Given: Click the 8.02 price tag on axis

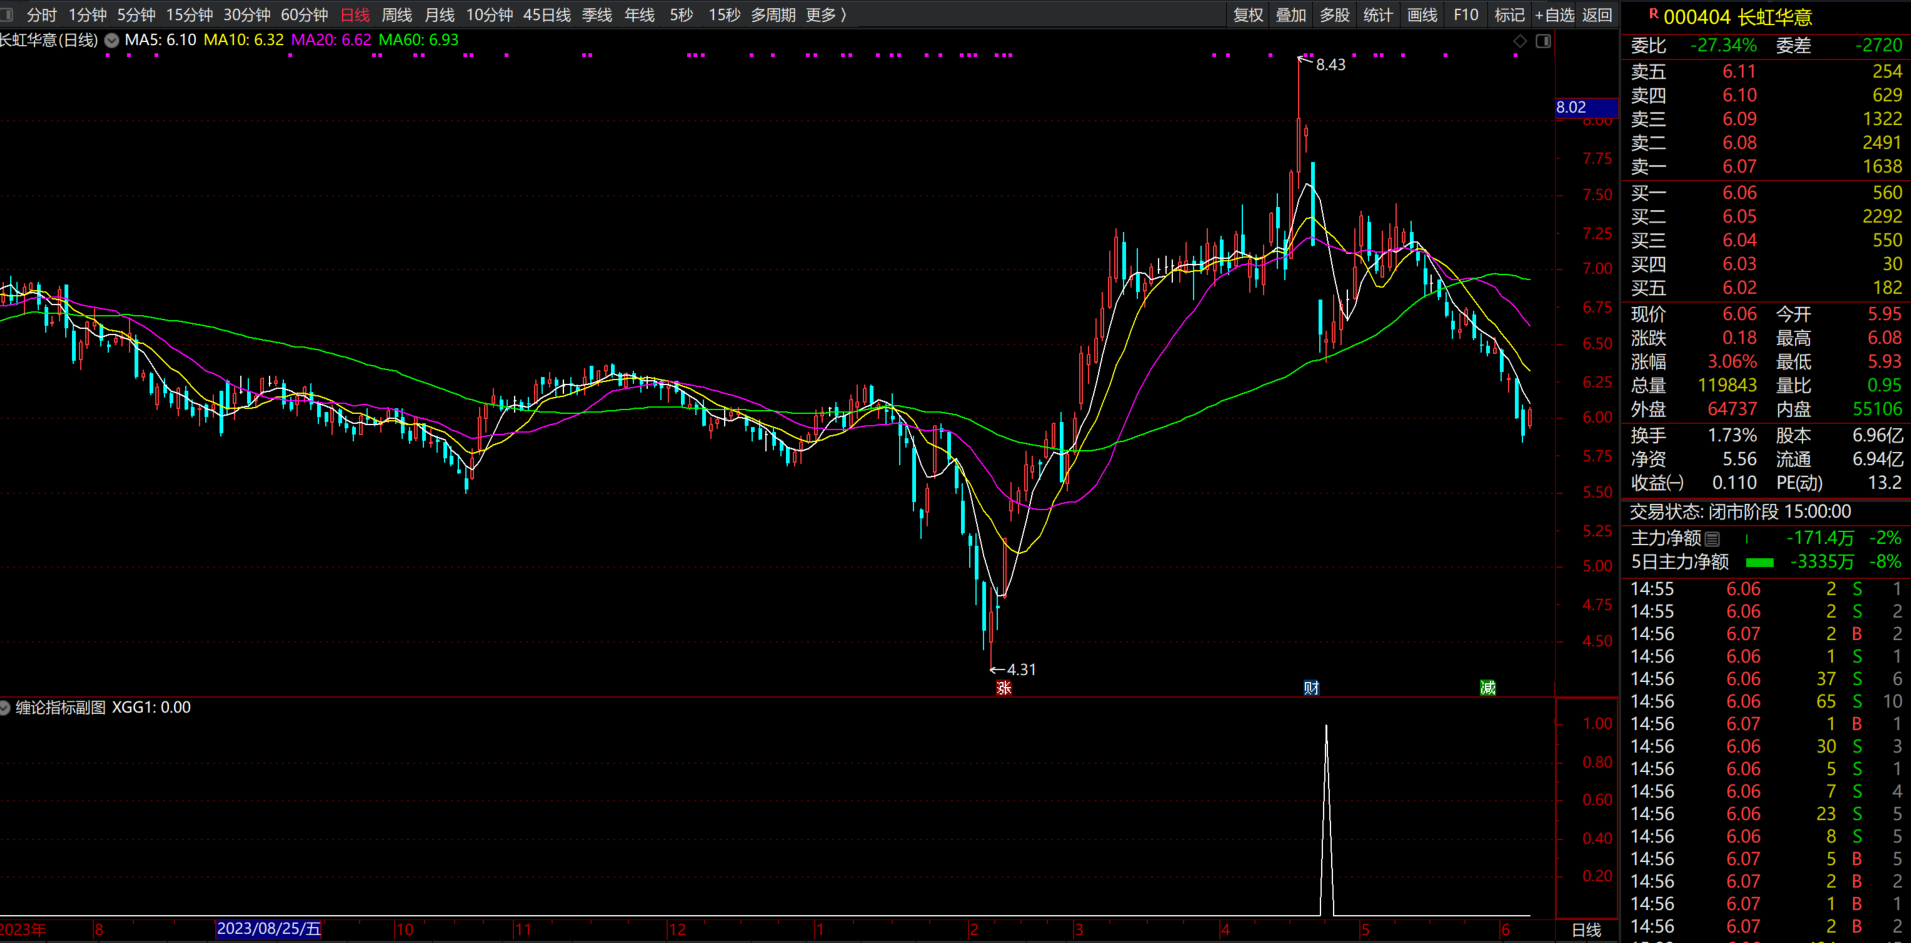Looking at the screenshot, I should click(x=1586, y=108).
